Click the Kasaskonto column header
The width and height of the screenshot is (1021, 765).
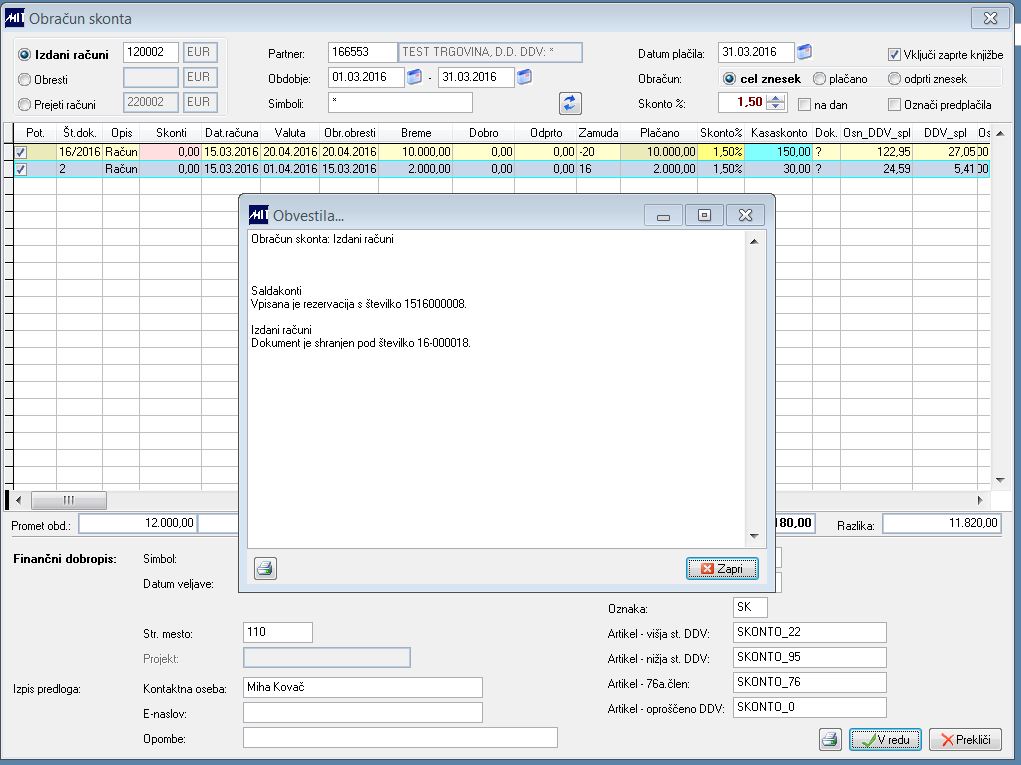point(778,133)
